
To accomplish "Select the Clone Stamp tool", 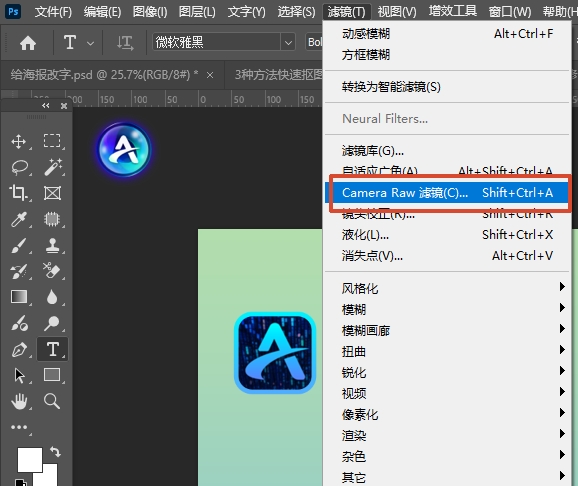I will (52, 245).
